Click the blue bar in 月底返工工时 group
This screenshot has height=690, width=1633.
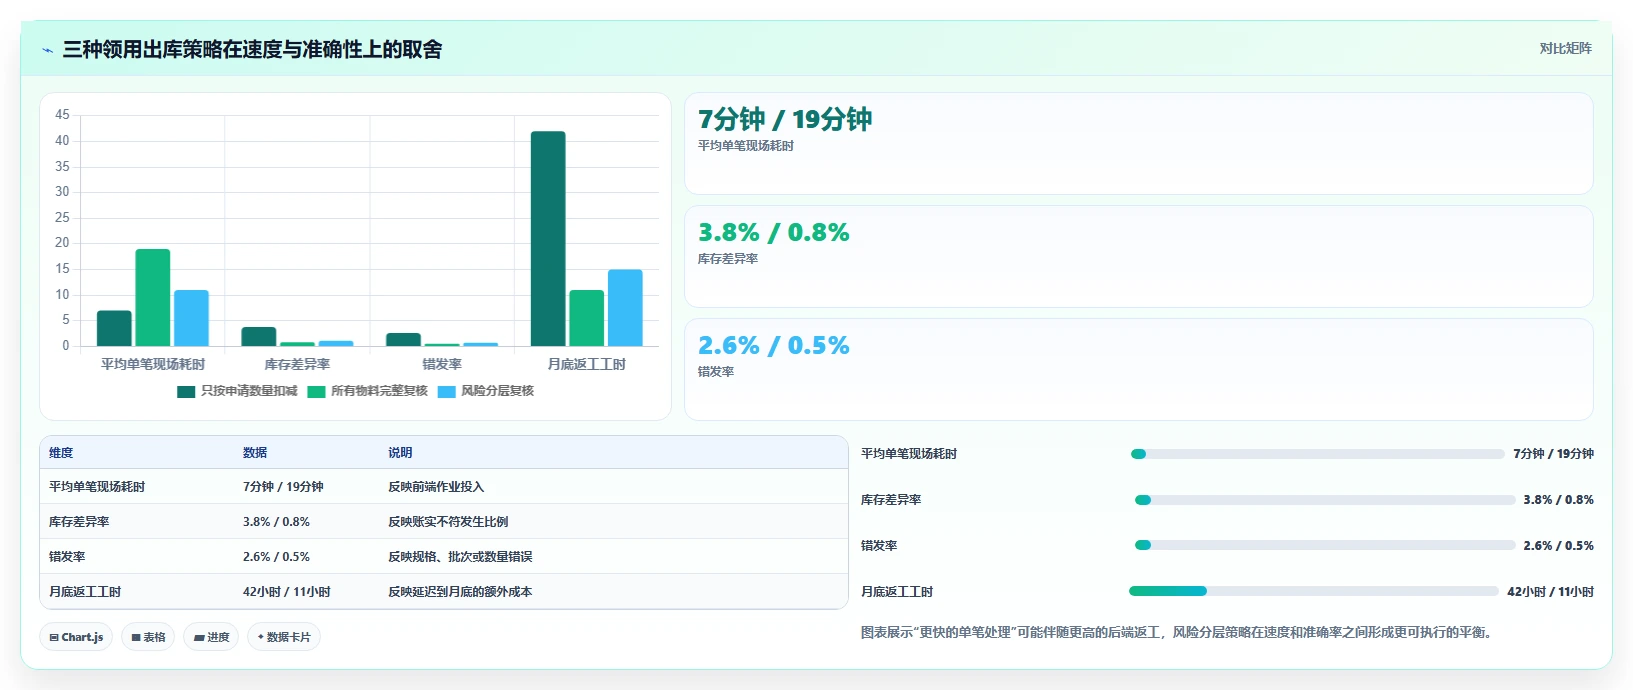625,308
